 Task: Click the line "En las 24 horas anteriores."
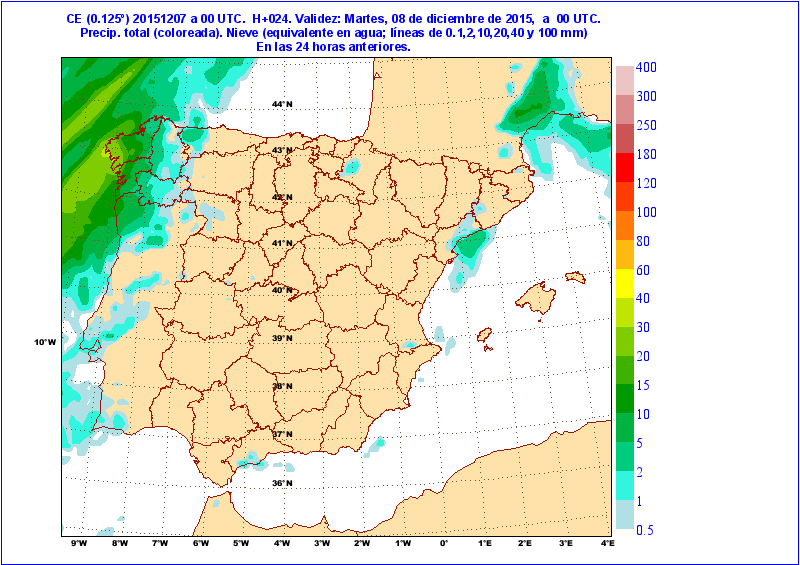[334, 46]
